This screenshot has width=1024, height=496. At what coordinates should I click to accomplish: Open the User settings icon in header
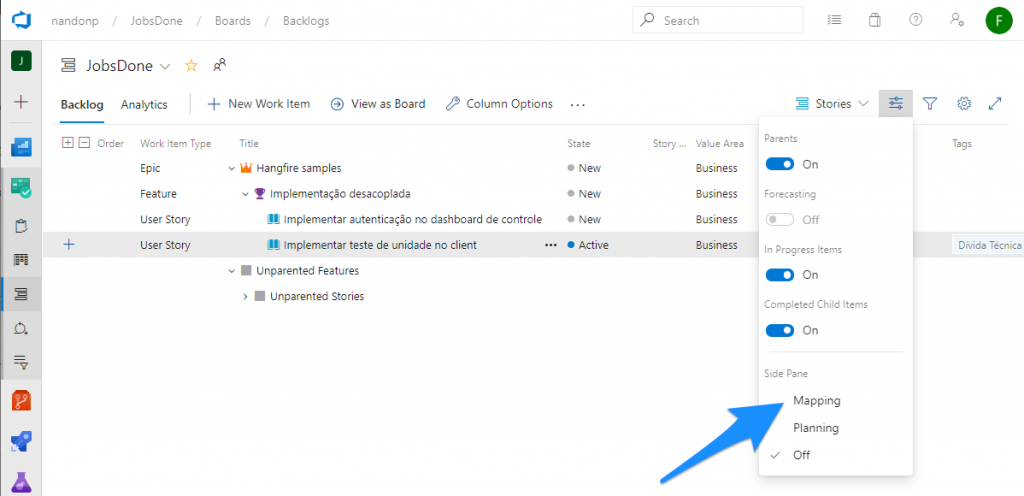(957, 20)
